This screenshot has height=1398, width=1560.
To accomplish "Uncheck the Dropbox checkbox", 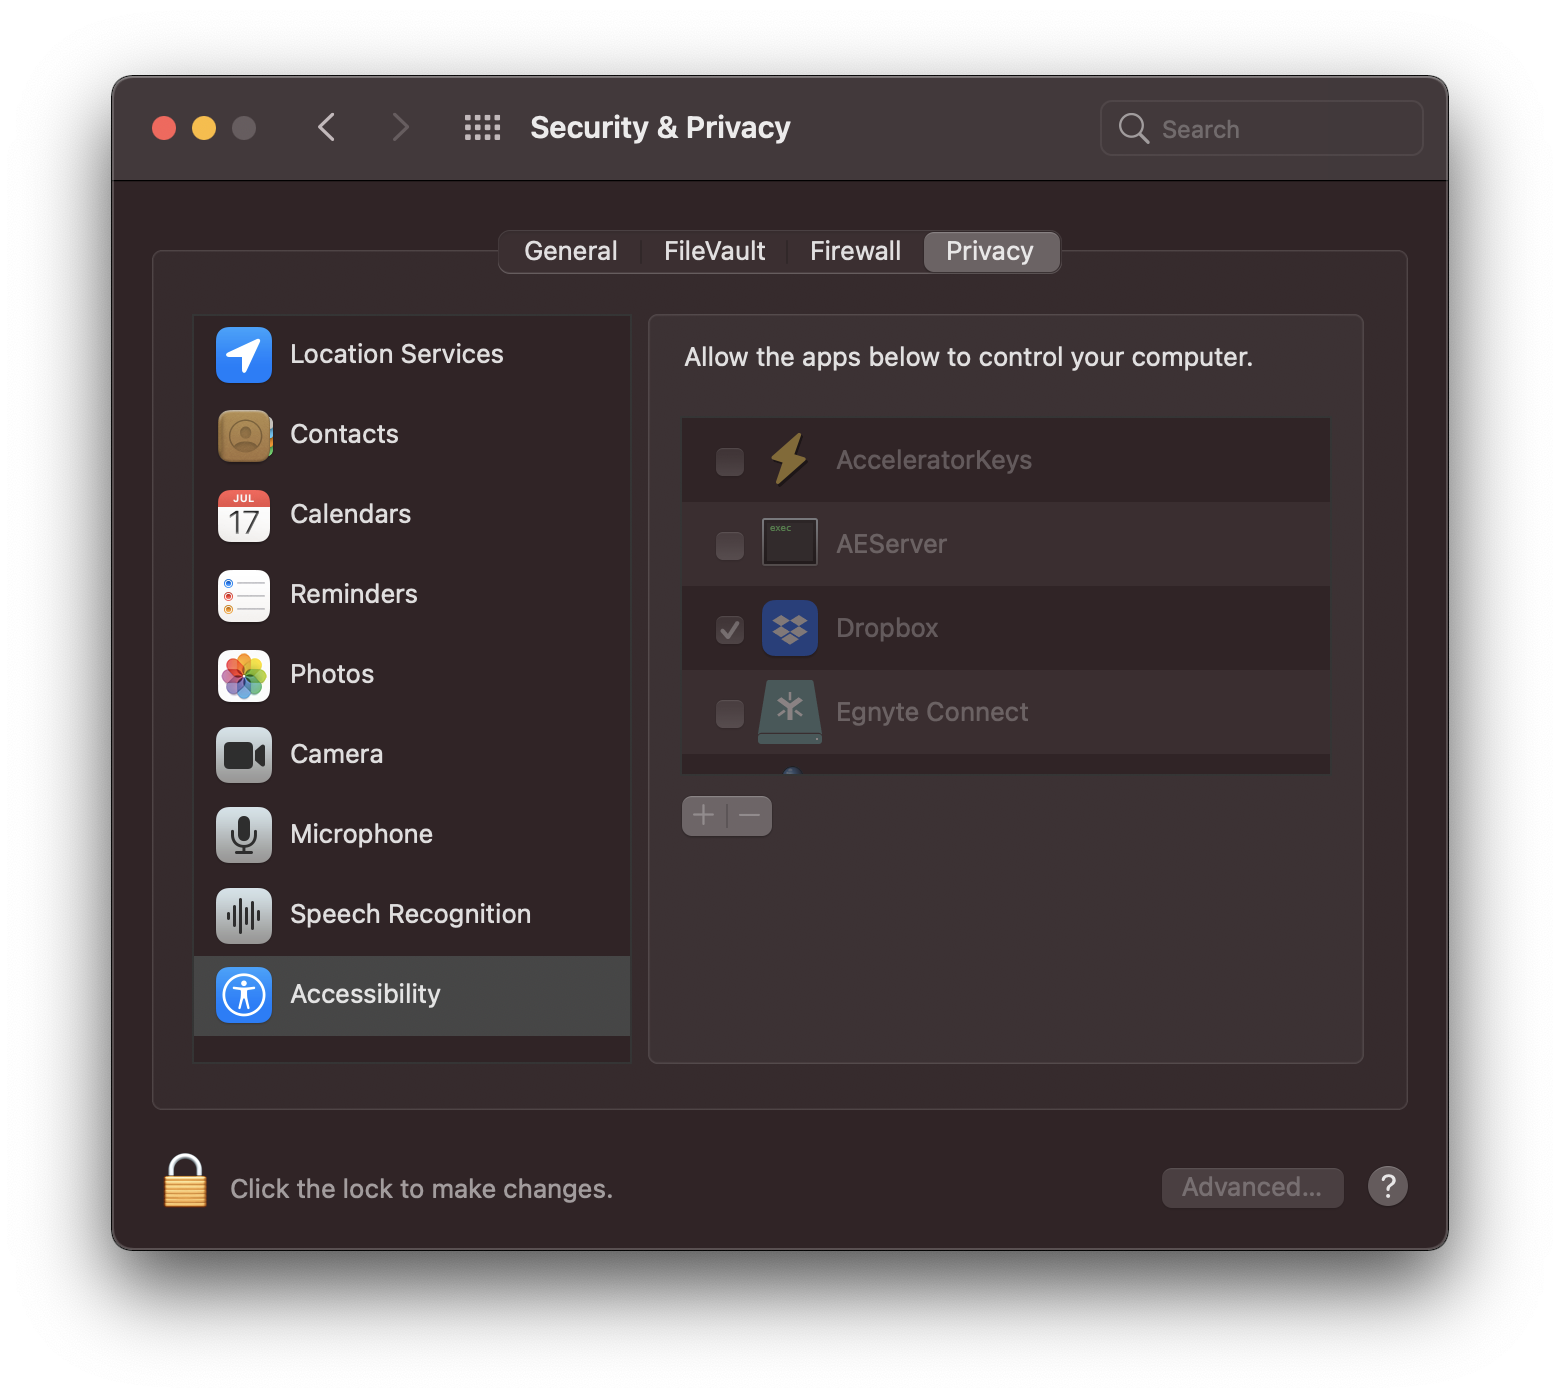I will coord(730,630).
